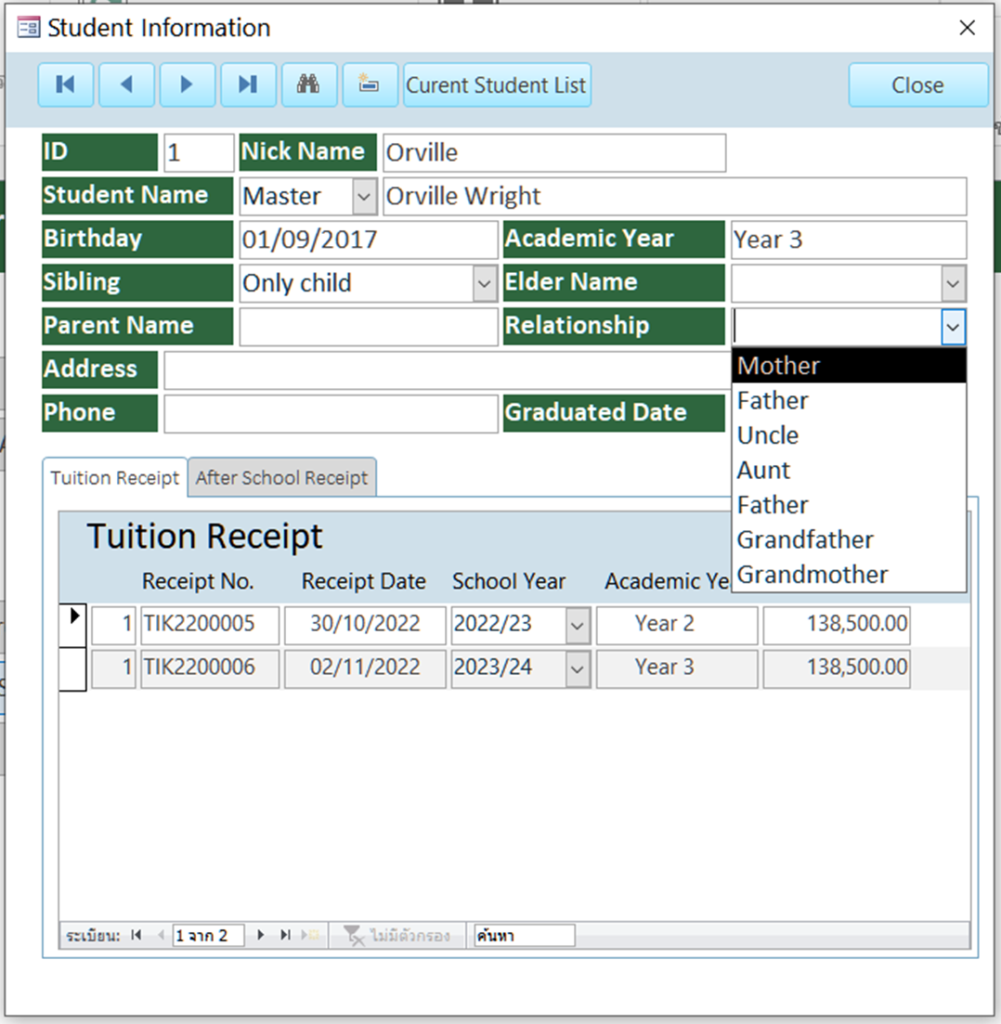Advance to next student record

(187, 85)
